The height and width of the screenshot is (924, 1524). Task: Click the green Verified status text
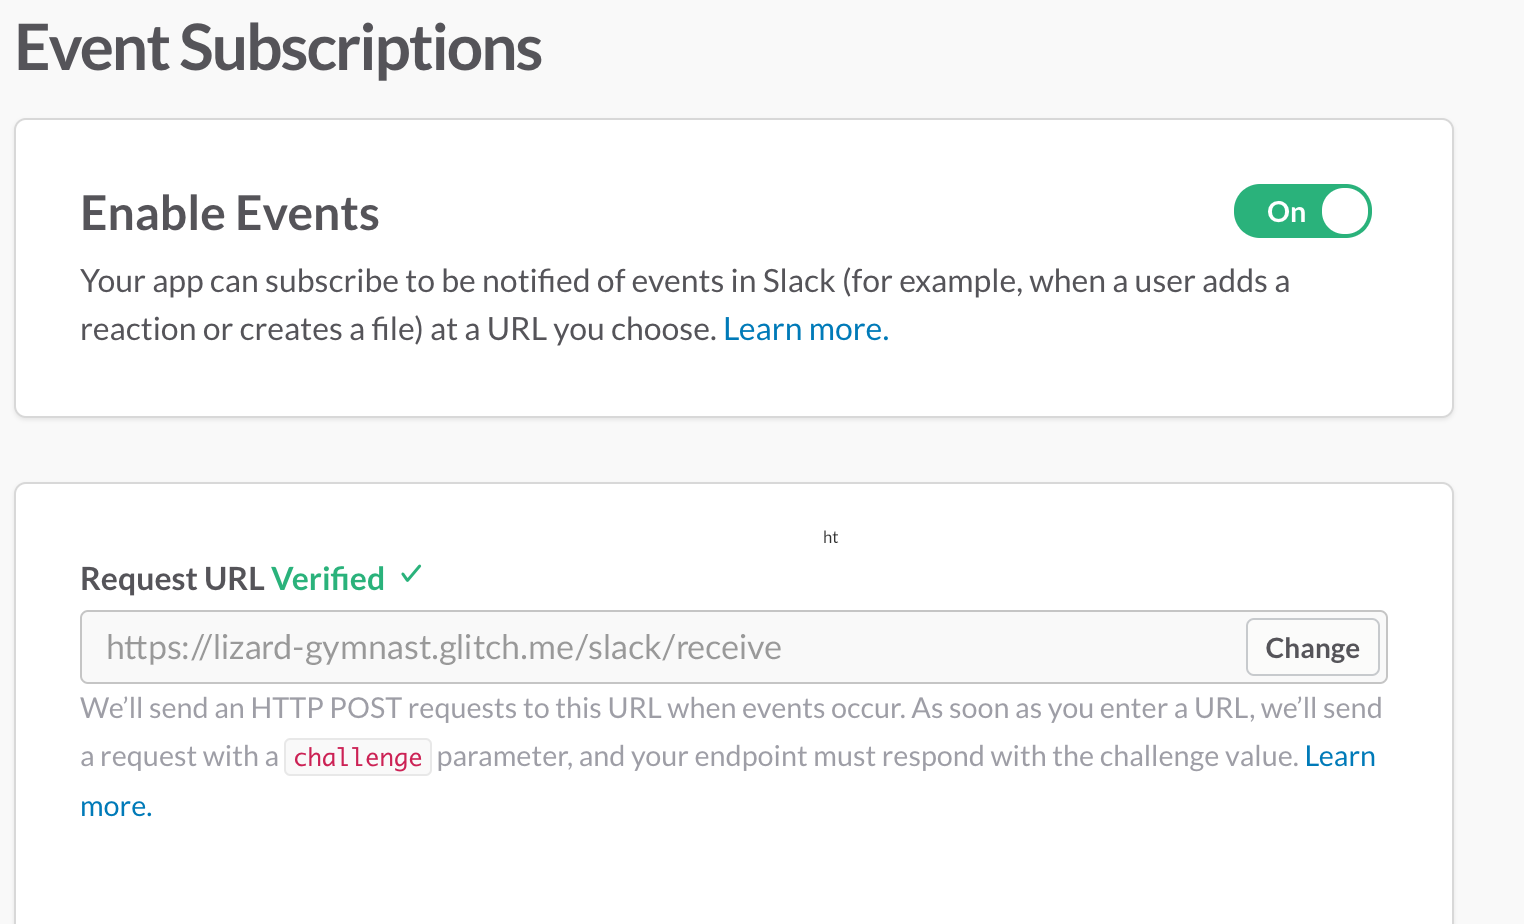pos(328,579)
